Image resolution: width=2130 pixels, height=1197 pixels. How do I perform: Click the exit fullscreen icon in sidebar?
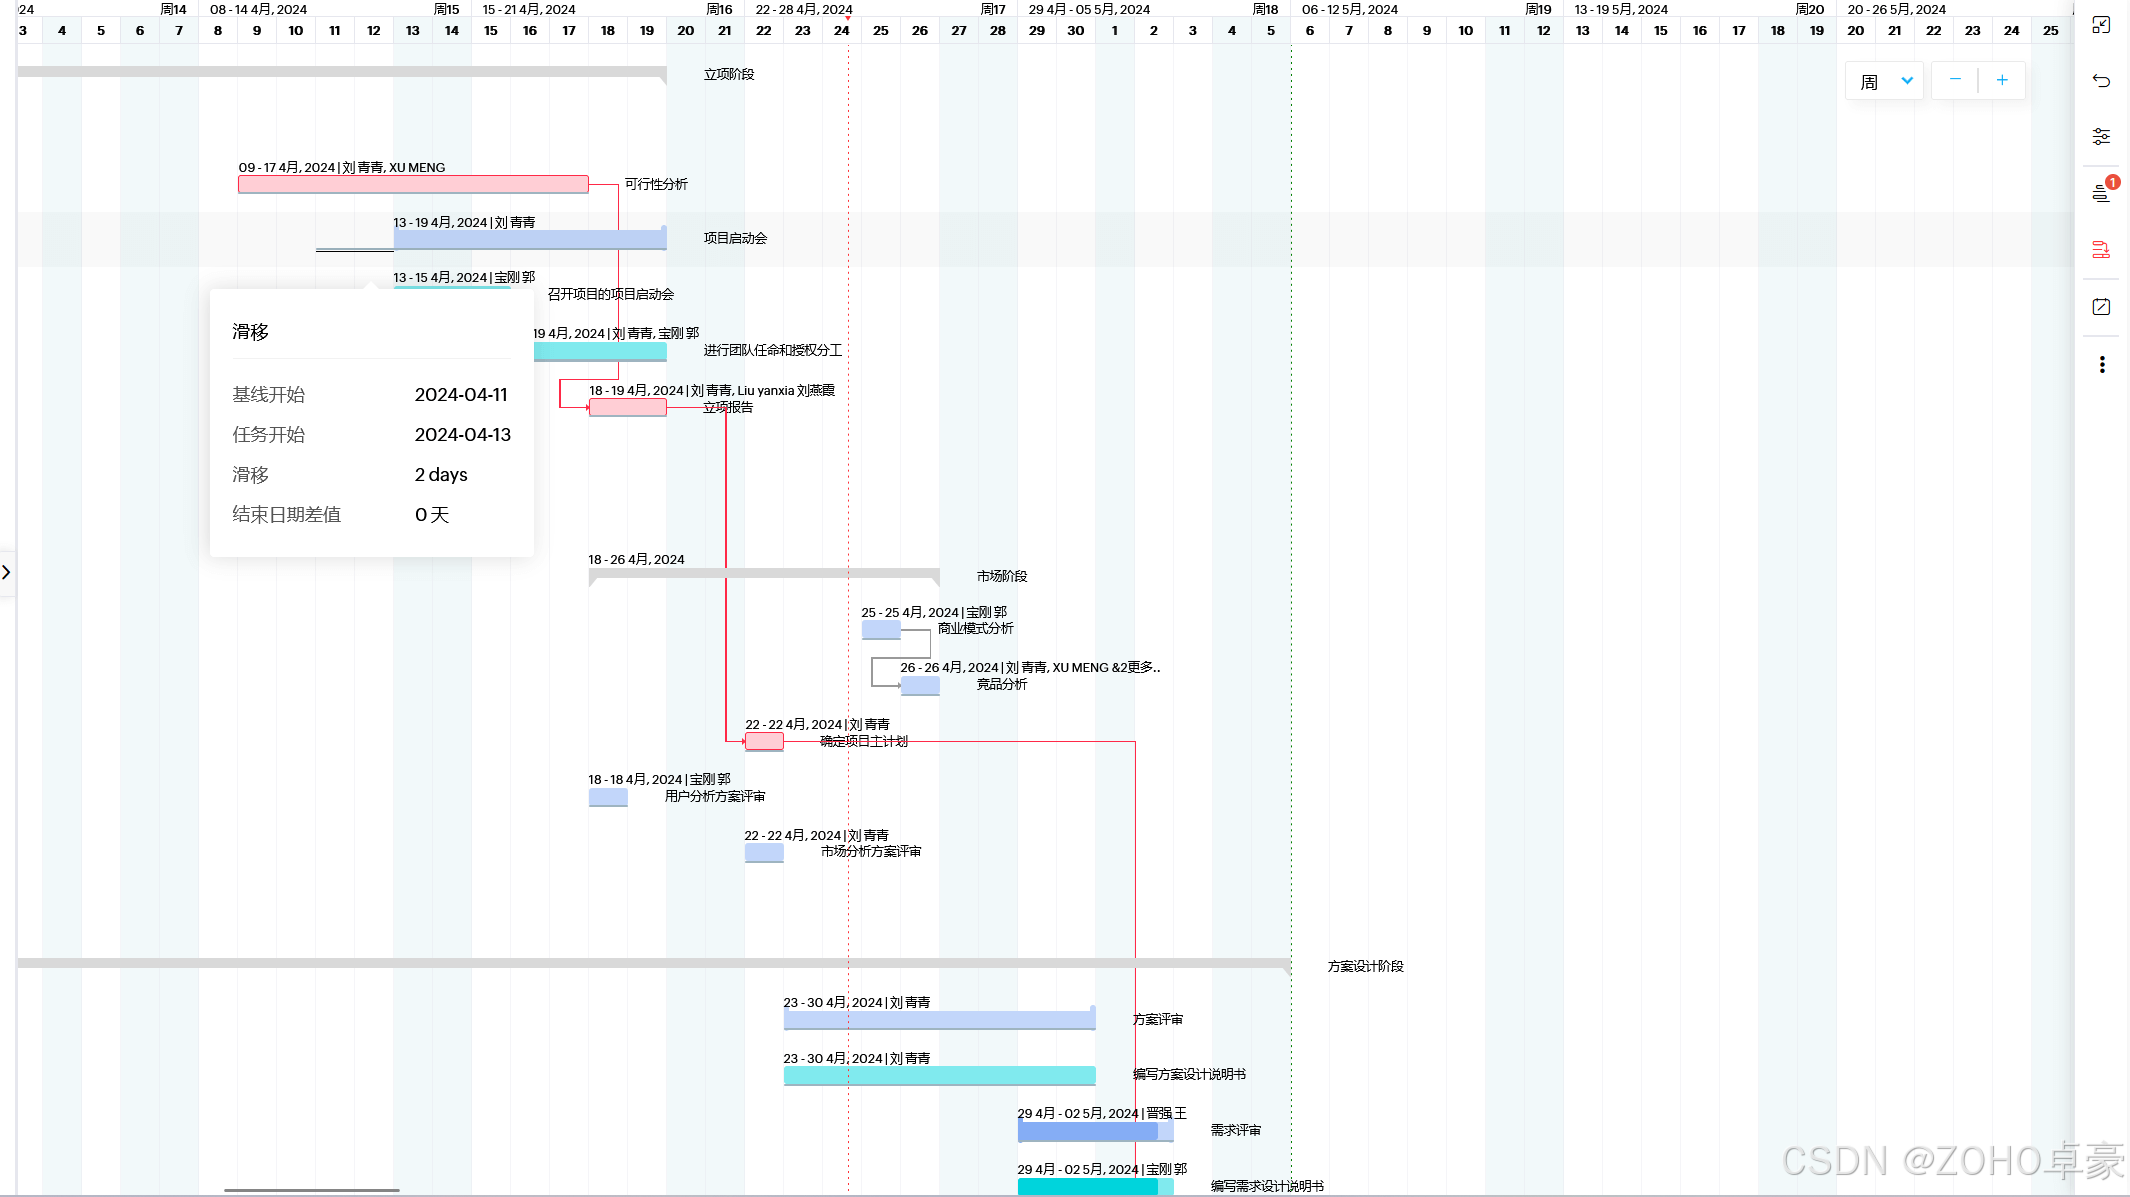(x=2101, y=25)
